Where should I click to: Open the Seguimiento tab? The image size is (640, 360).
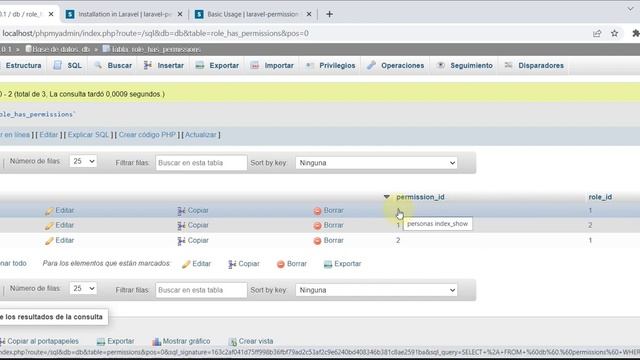(465, 65)
